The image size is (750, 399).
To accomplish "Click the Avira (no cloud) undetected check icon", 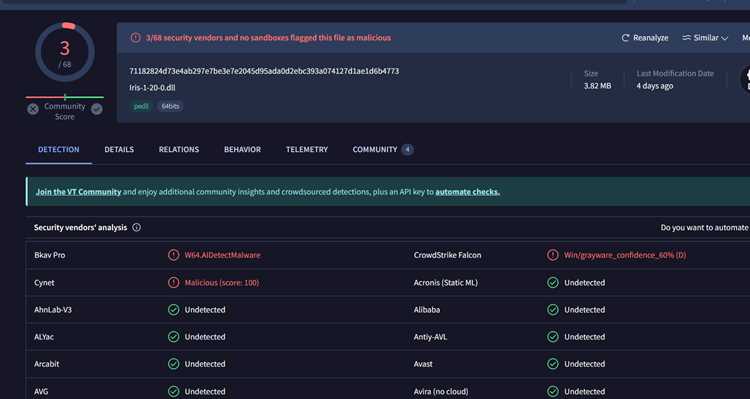I will [552, 391].
